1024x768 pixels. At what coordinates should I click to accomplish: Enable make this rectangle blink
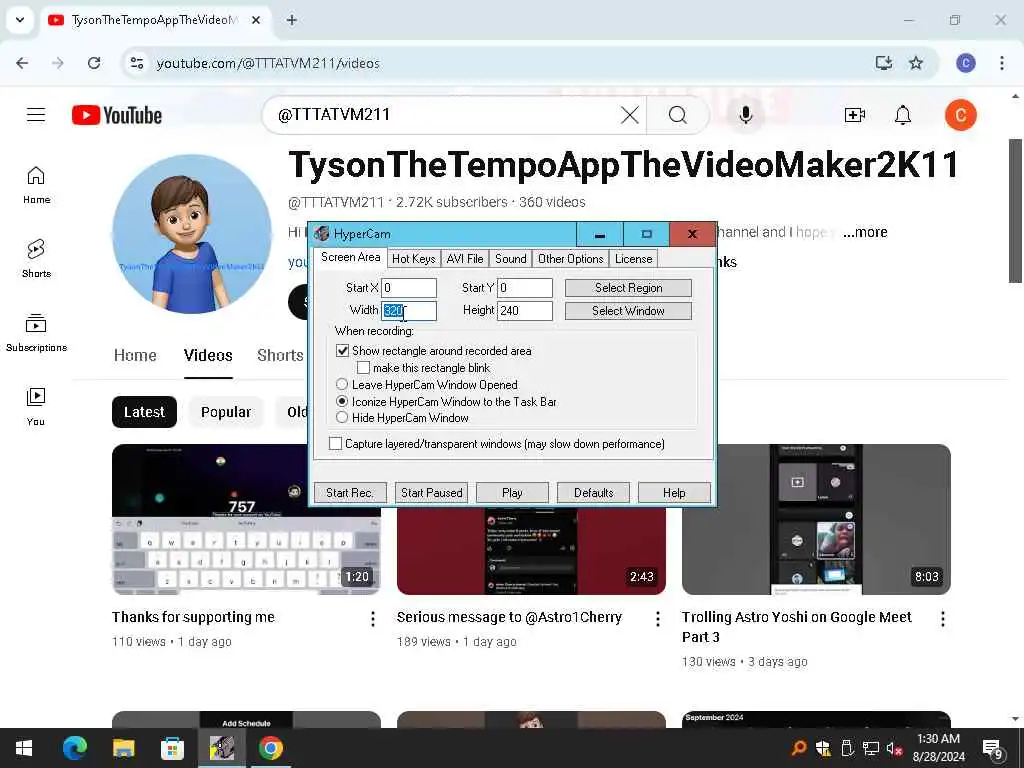click(x=363, y=368)
